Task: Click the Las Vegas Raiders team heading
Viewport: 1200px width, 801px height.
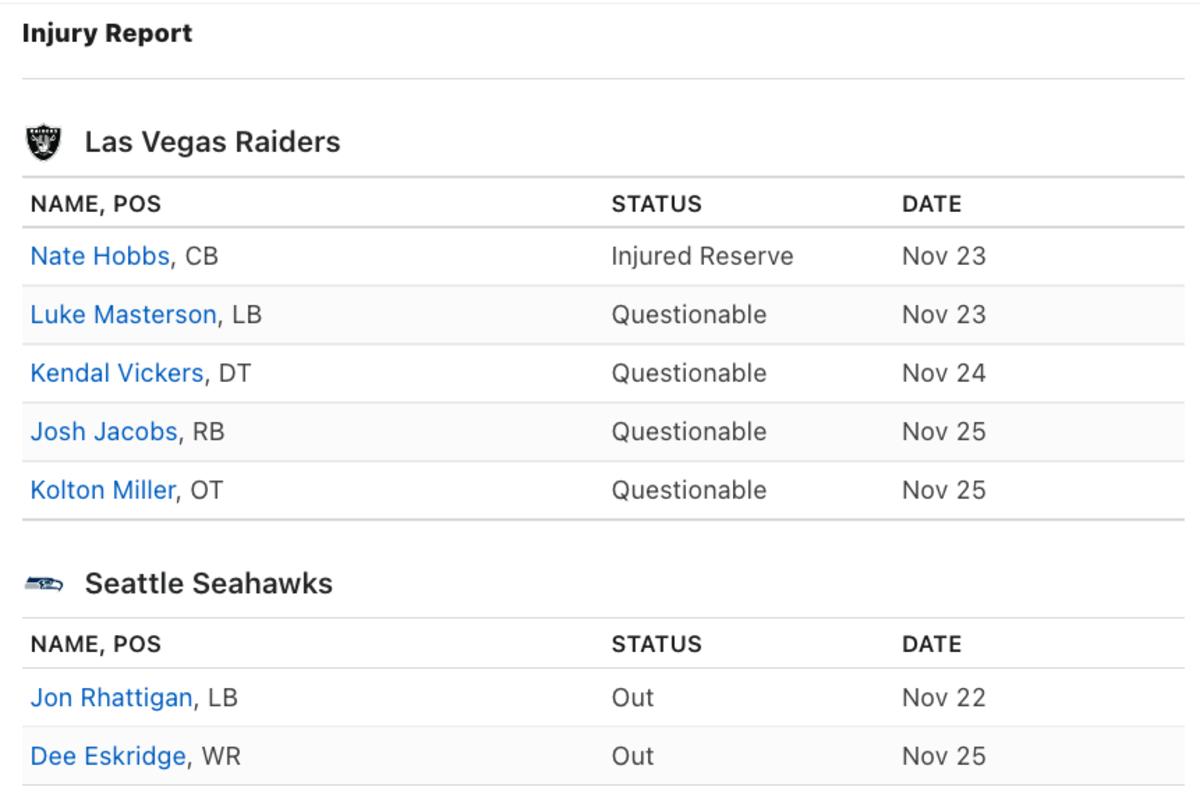Action: click(x=212, y=142)
